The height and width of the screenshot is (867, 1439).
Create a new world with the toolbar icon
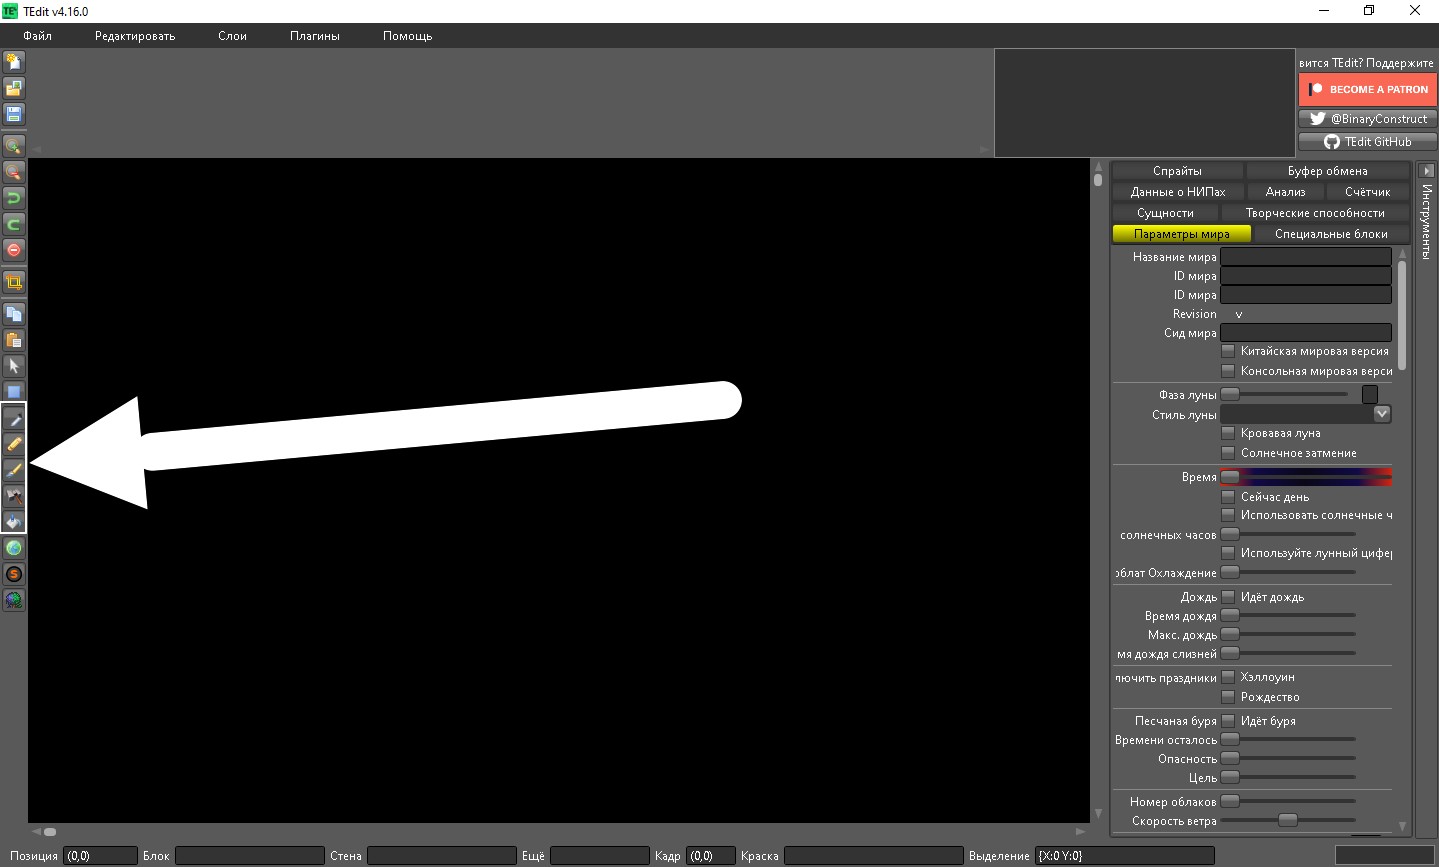click(x=14, y=62)
